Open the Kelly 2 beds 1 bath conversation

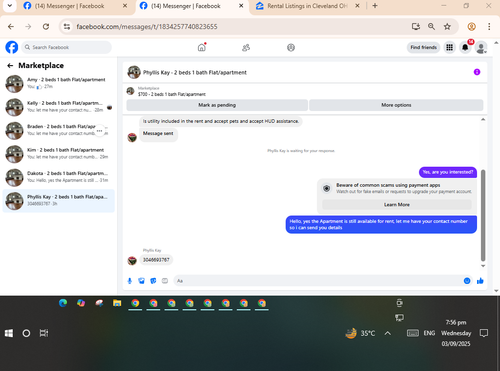pyautogui.click(x=58, y=107)
